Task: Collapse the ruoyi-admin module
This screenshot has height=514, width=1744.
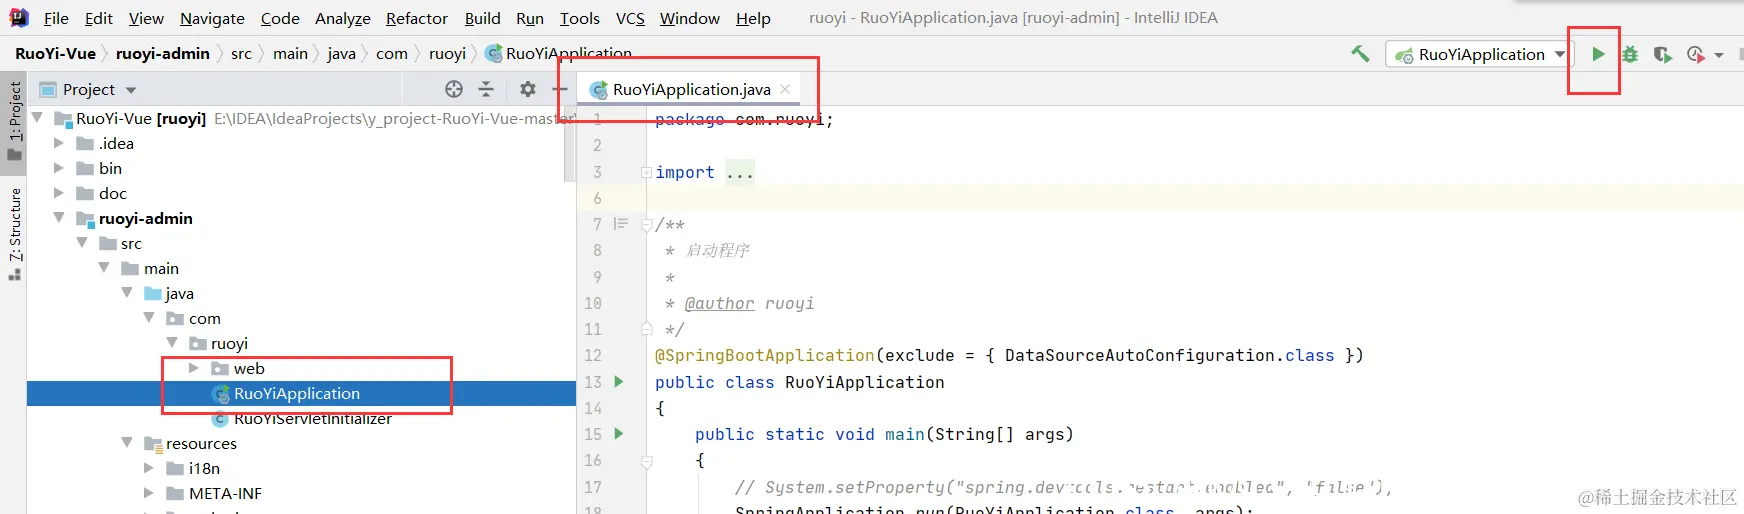Action: coord(59,218)
